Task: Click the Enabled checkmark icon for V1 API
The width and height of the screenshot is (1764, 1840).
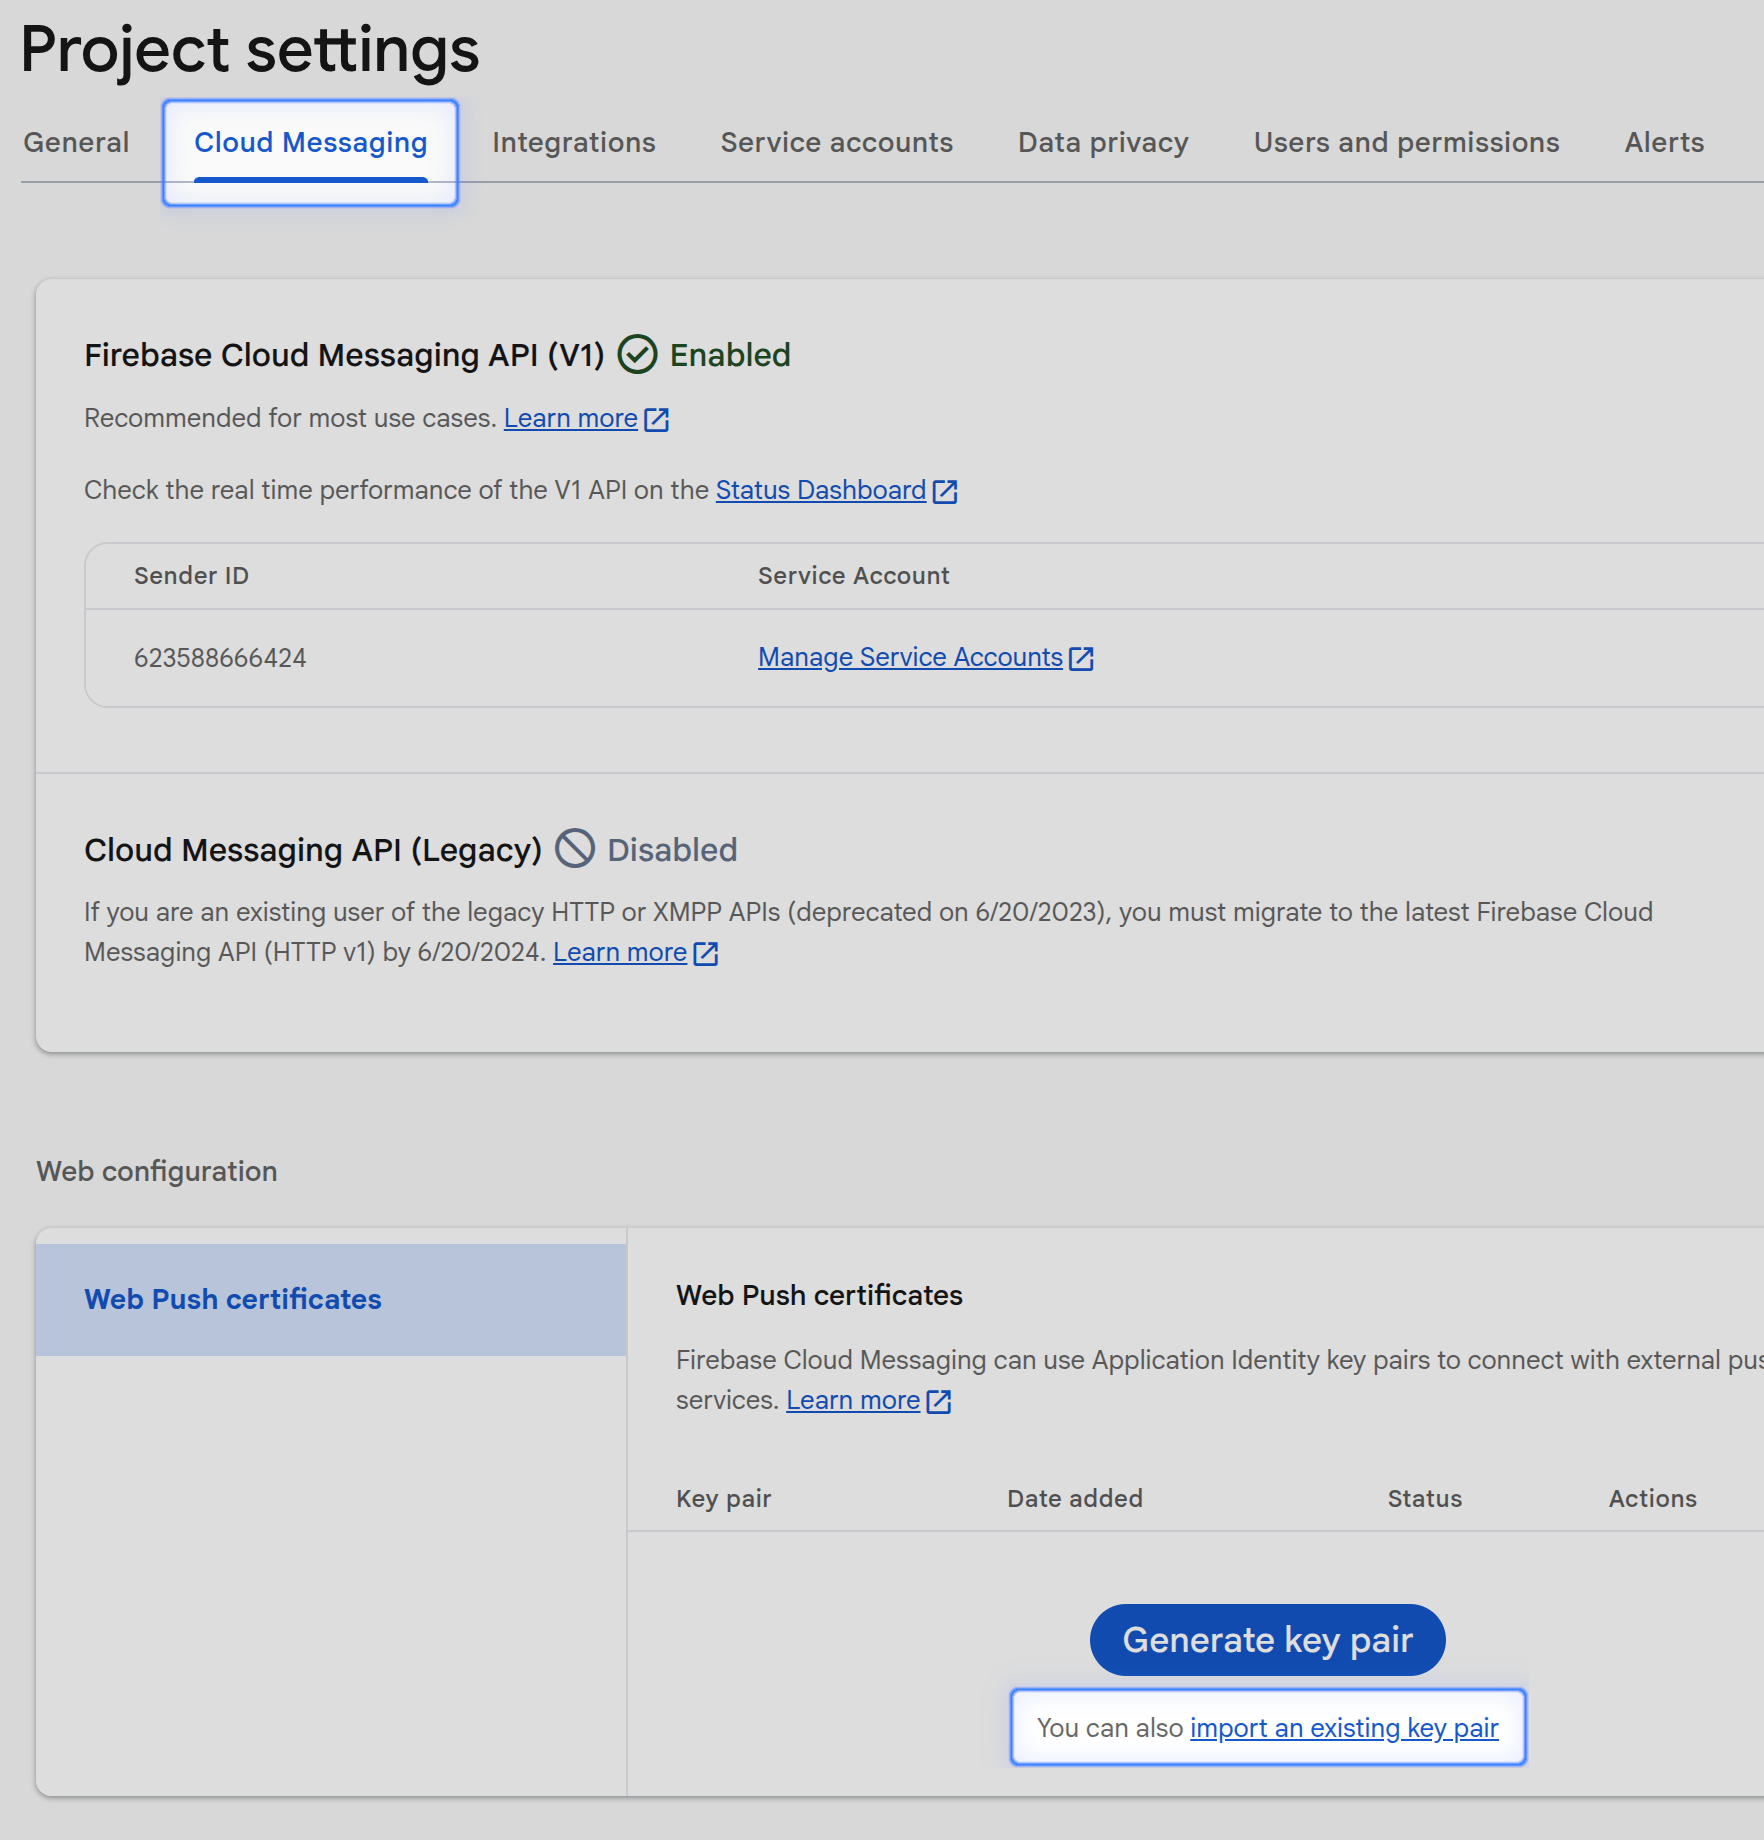Action: pos(637,354)
